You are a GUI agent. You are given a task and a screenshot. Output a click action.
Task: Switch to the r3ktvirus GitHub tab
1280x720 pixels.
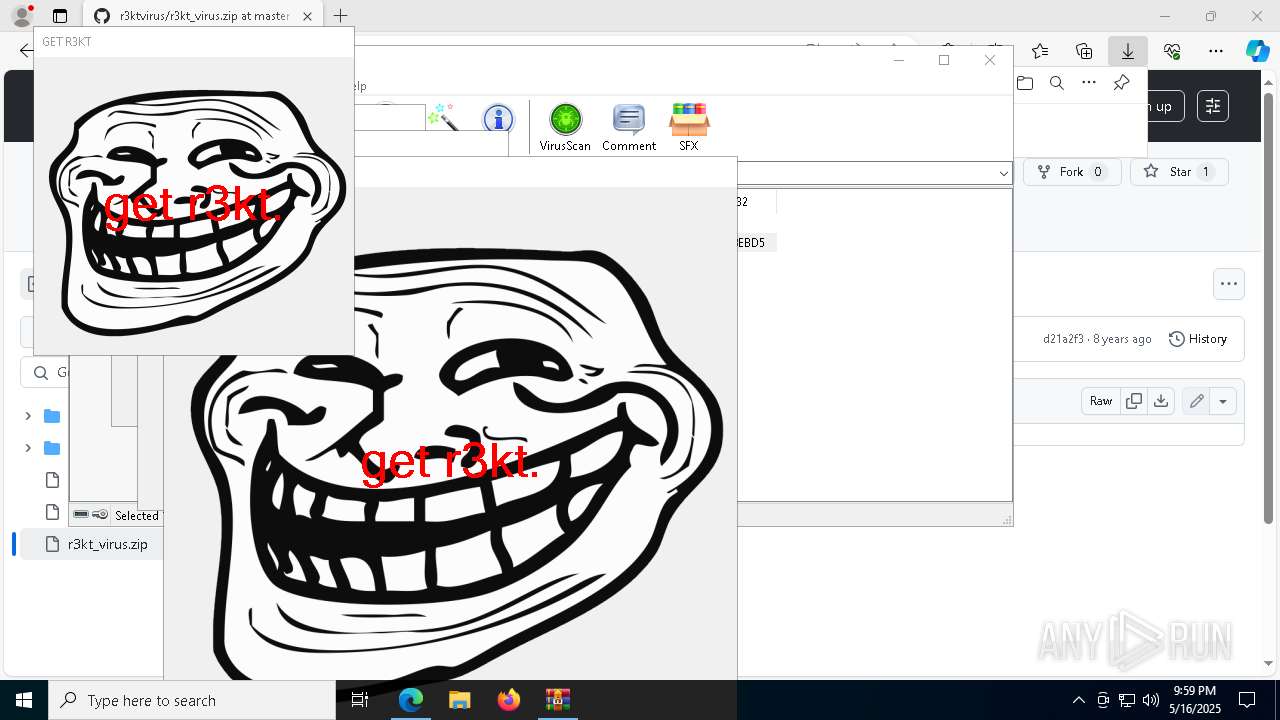point(204,16)
